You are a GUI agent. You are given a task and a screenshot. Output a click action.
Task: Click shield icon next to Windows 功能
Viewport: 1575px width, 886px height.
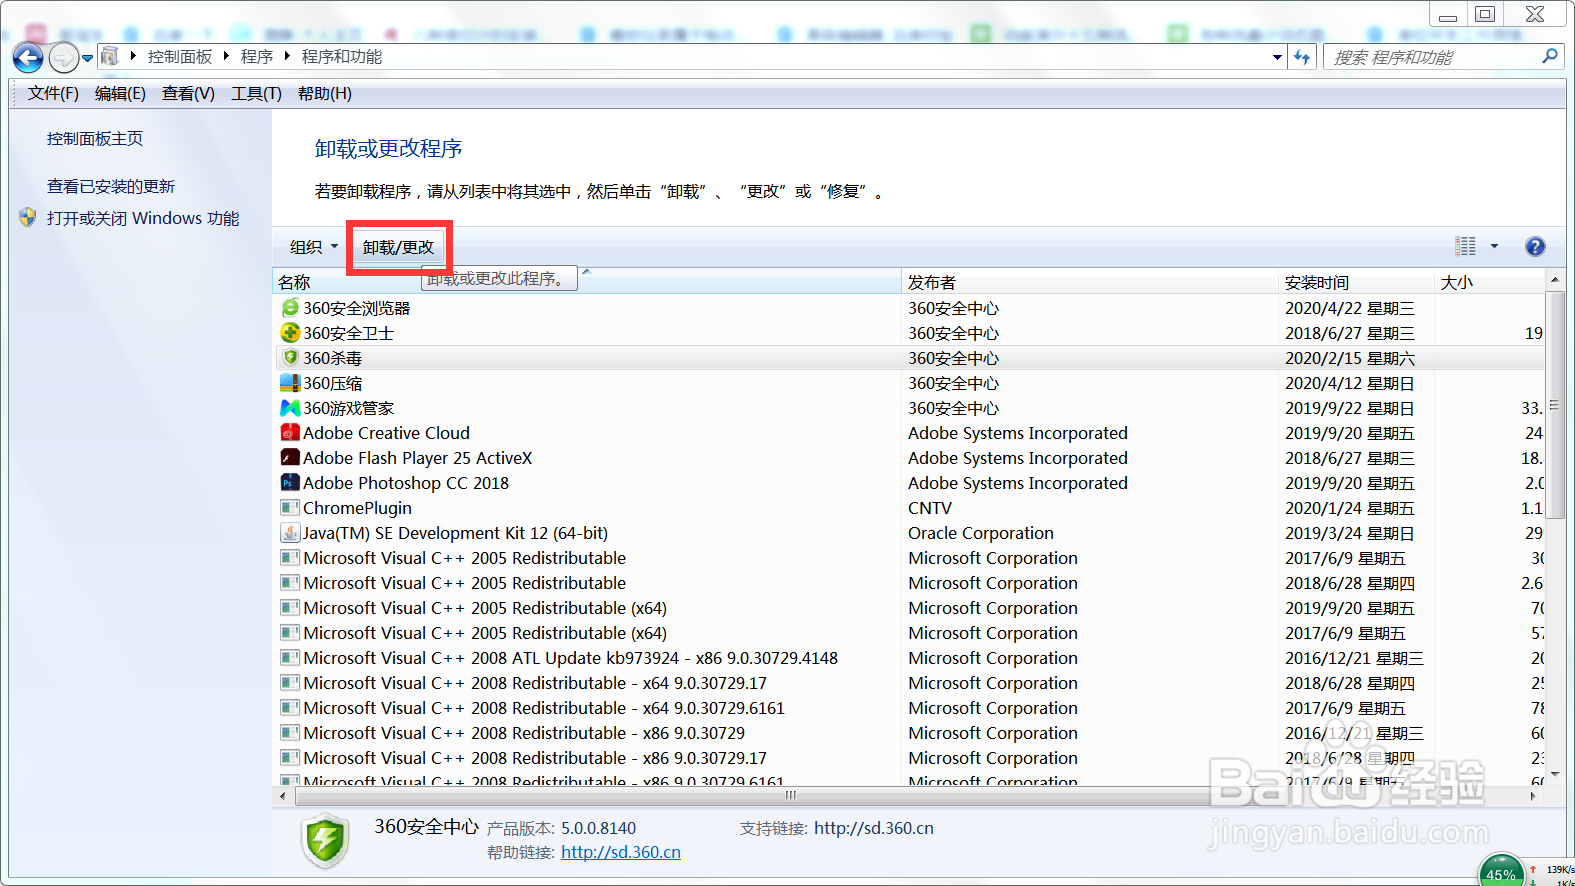coord(28,217)
